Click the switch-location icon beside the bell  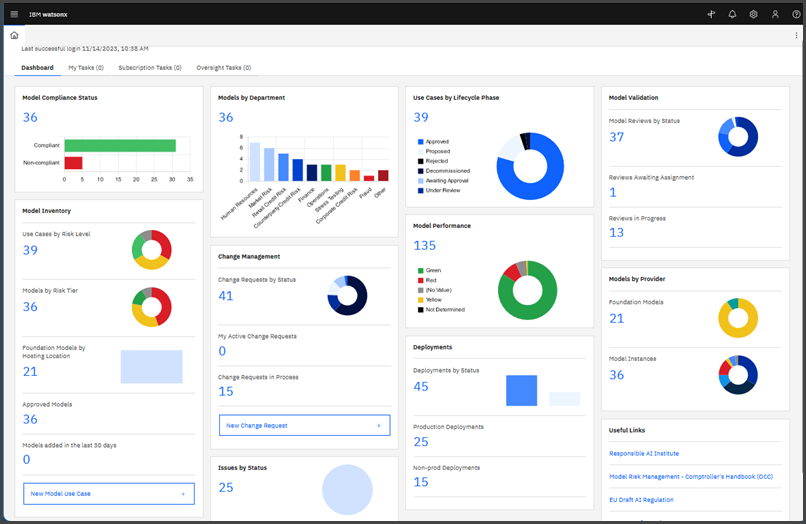tap(711, 14)
